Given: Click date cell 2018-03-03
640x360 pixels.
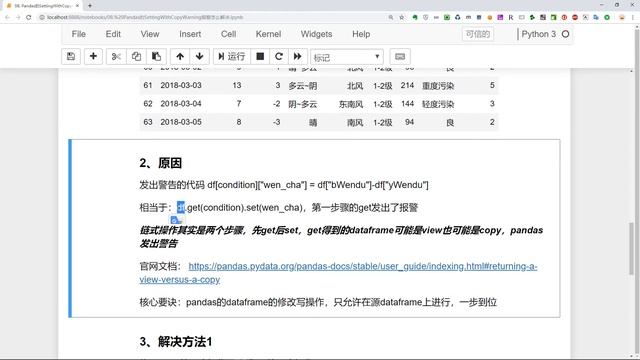Looking at the screenshot, I should pyautogui.click(x=181, y=85).
